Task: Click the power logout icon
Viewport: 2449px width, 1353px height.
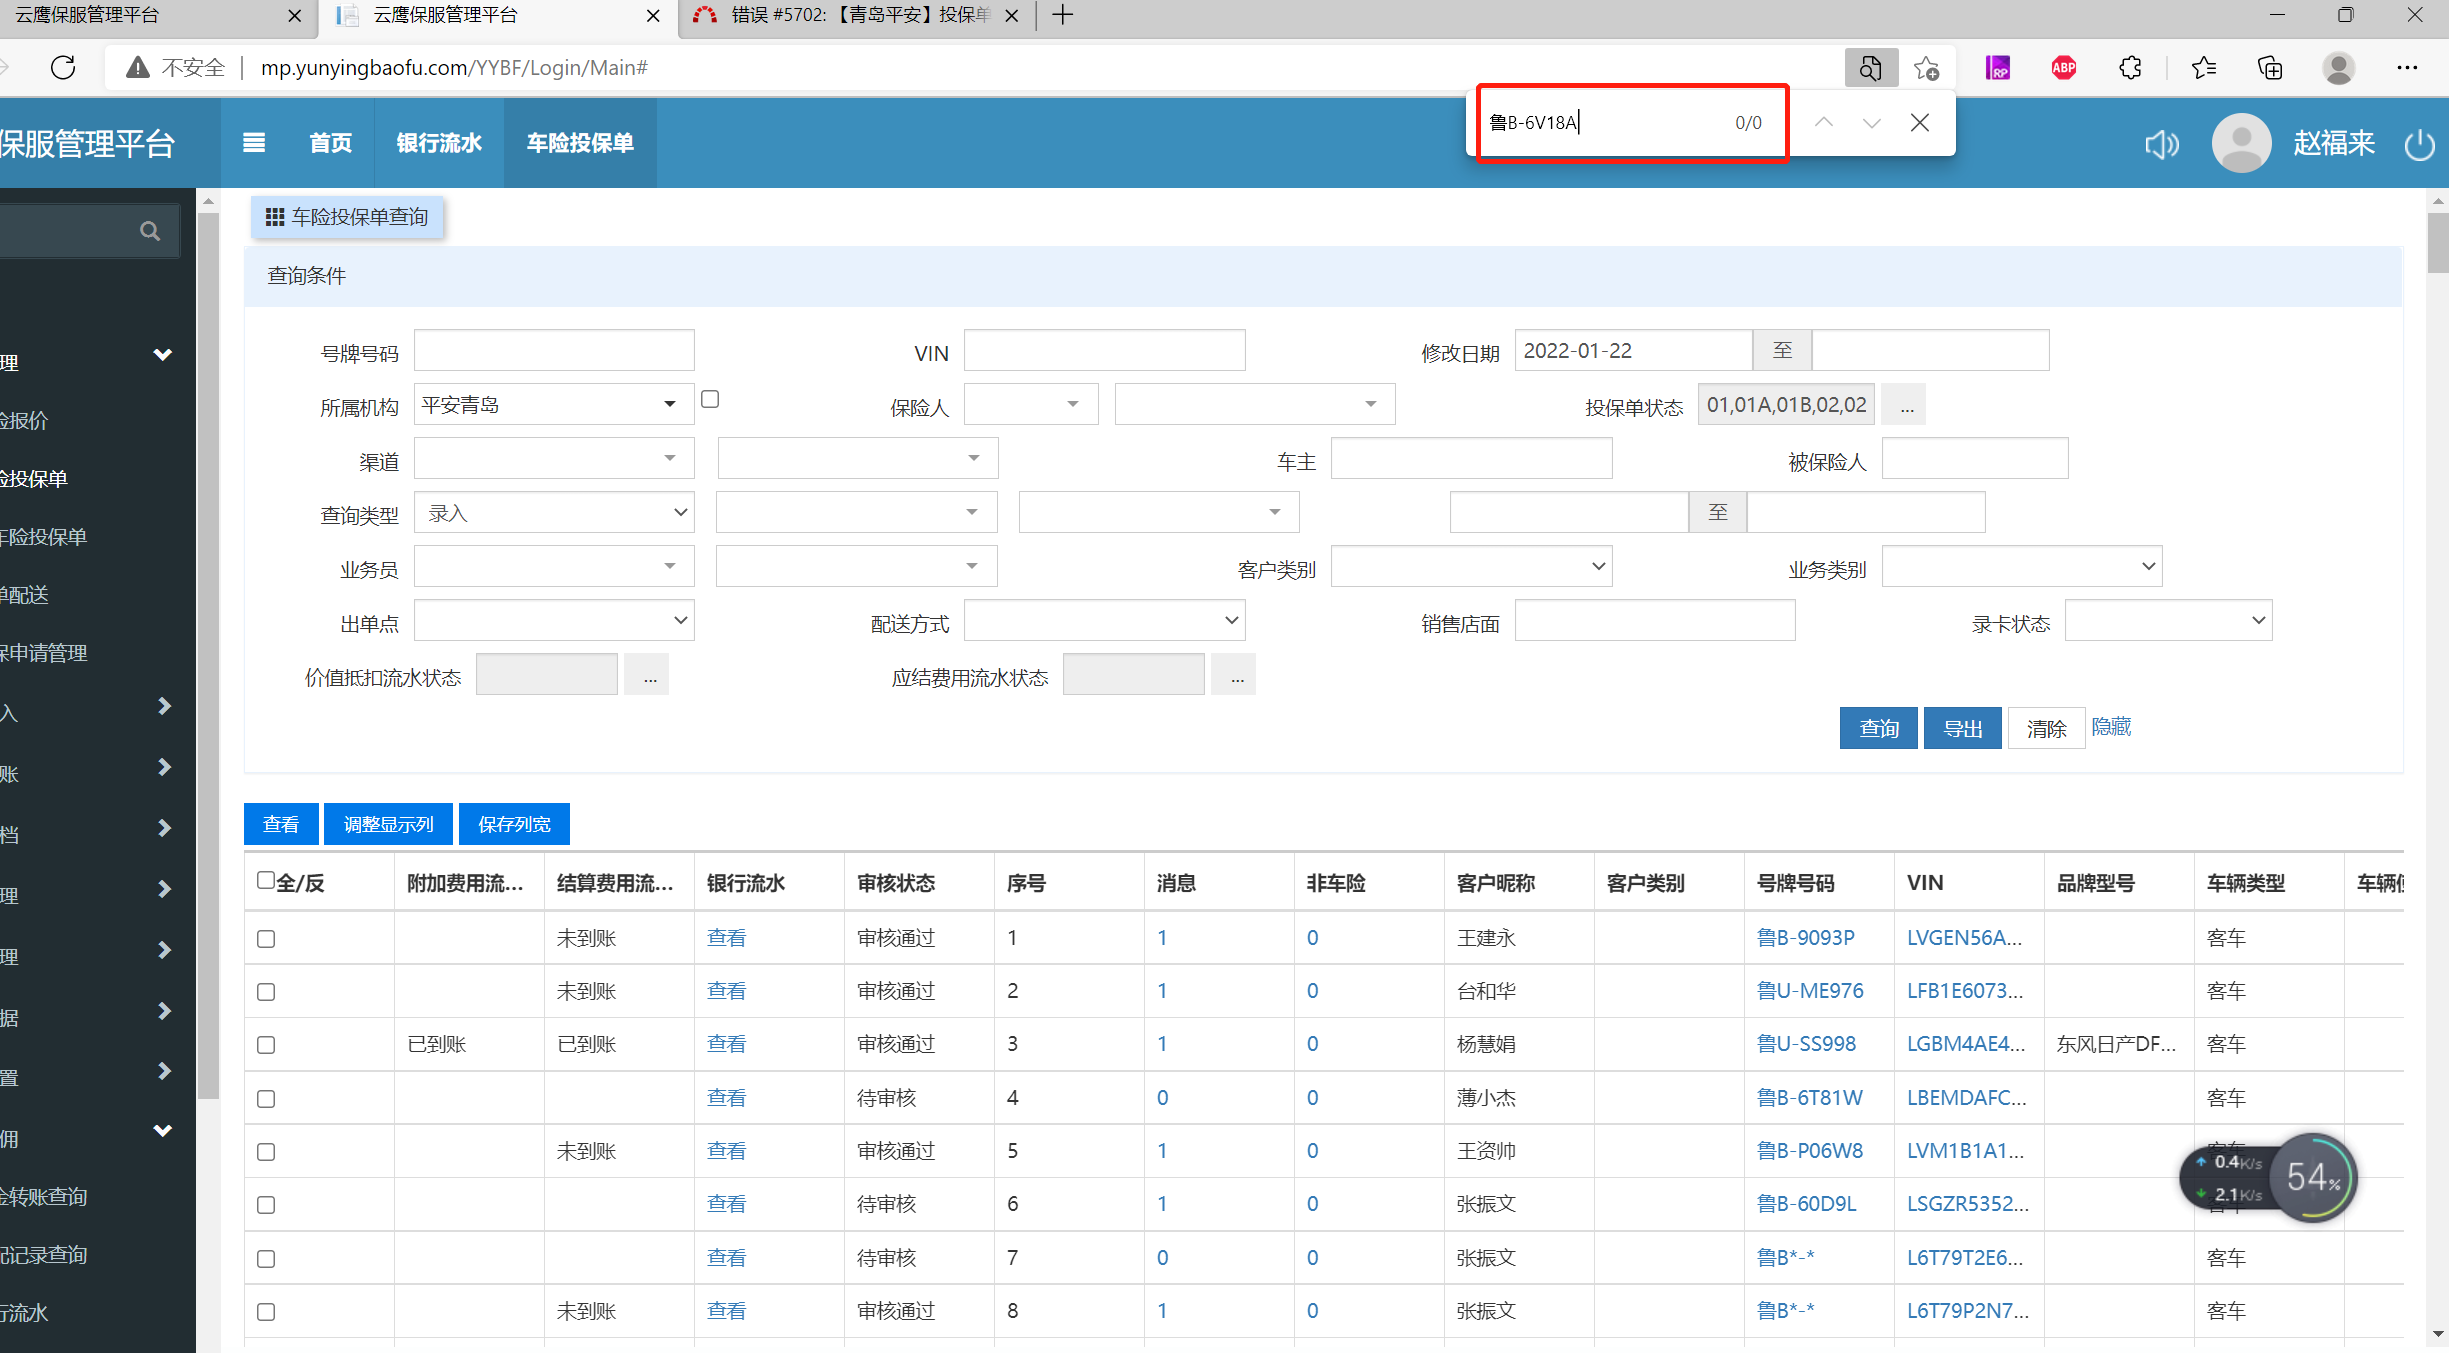Action: [x=2418, y=144]
